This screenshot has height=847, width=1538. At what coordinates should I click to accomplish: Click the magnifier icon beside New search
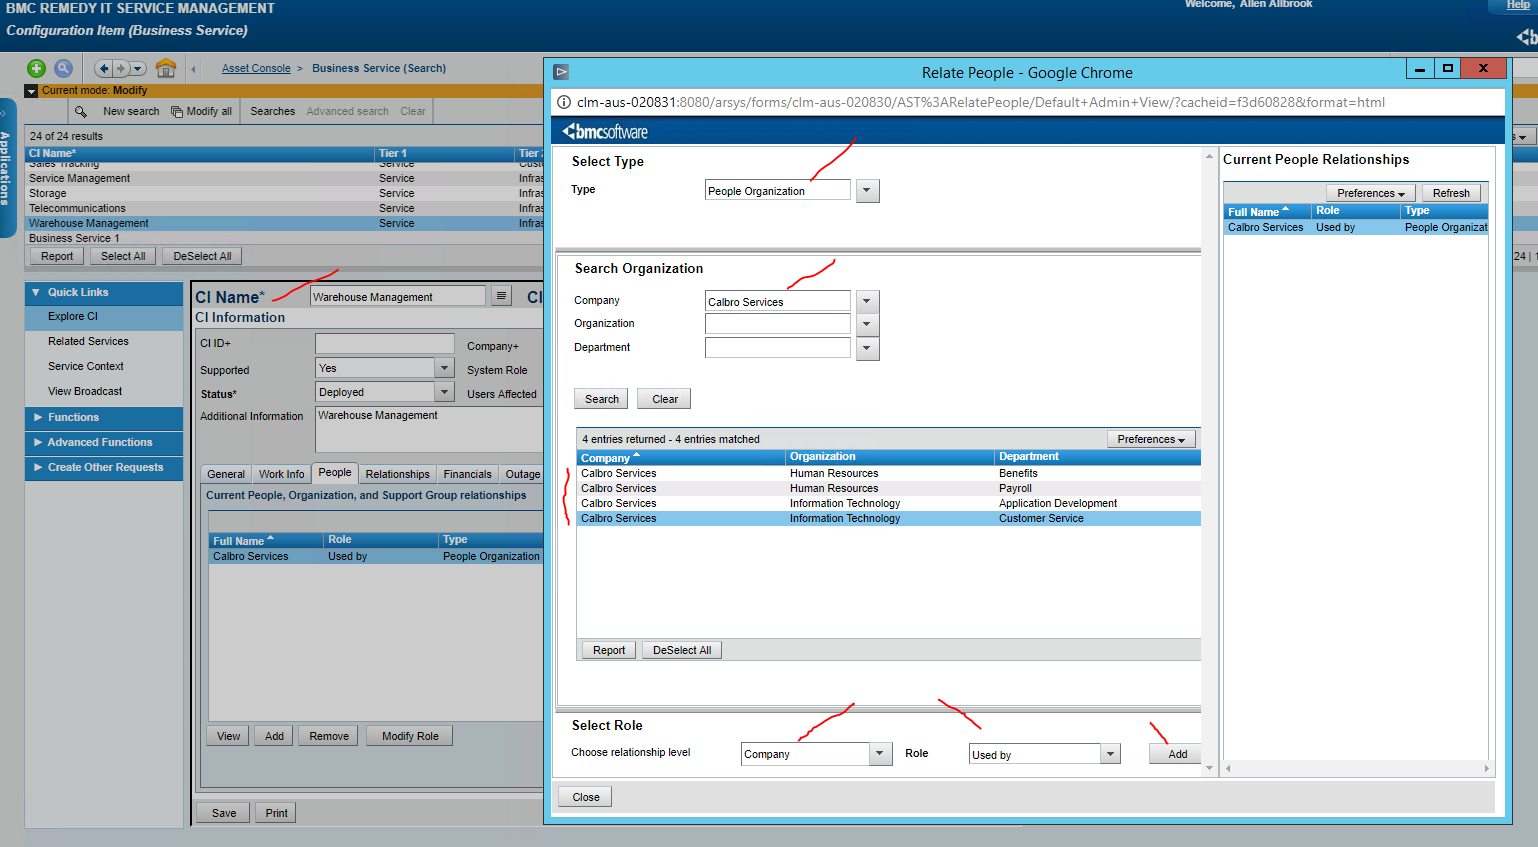tap(81, 111)
